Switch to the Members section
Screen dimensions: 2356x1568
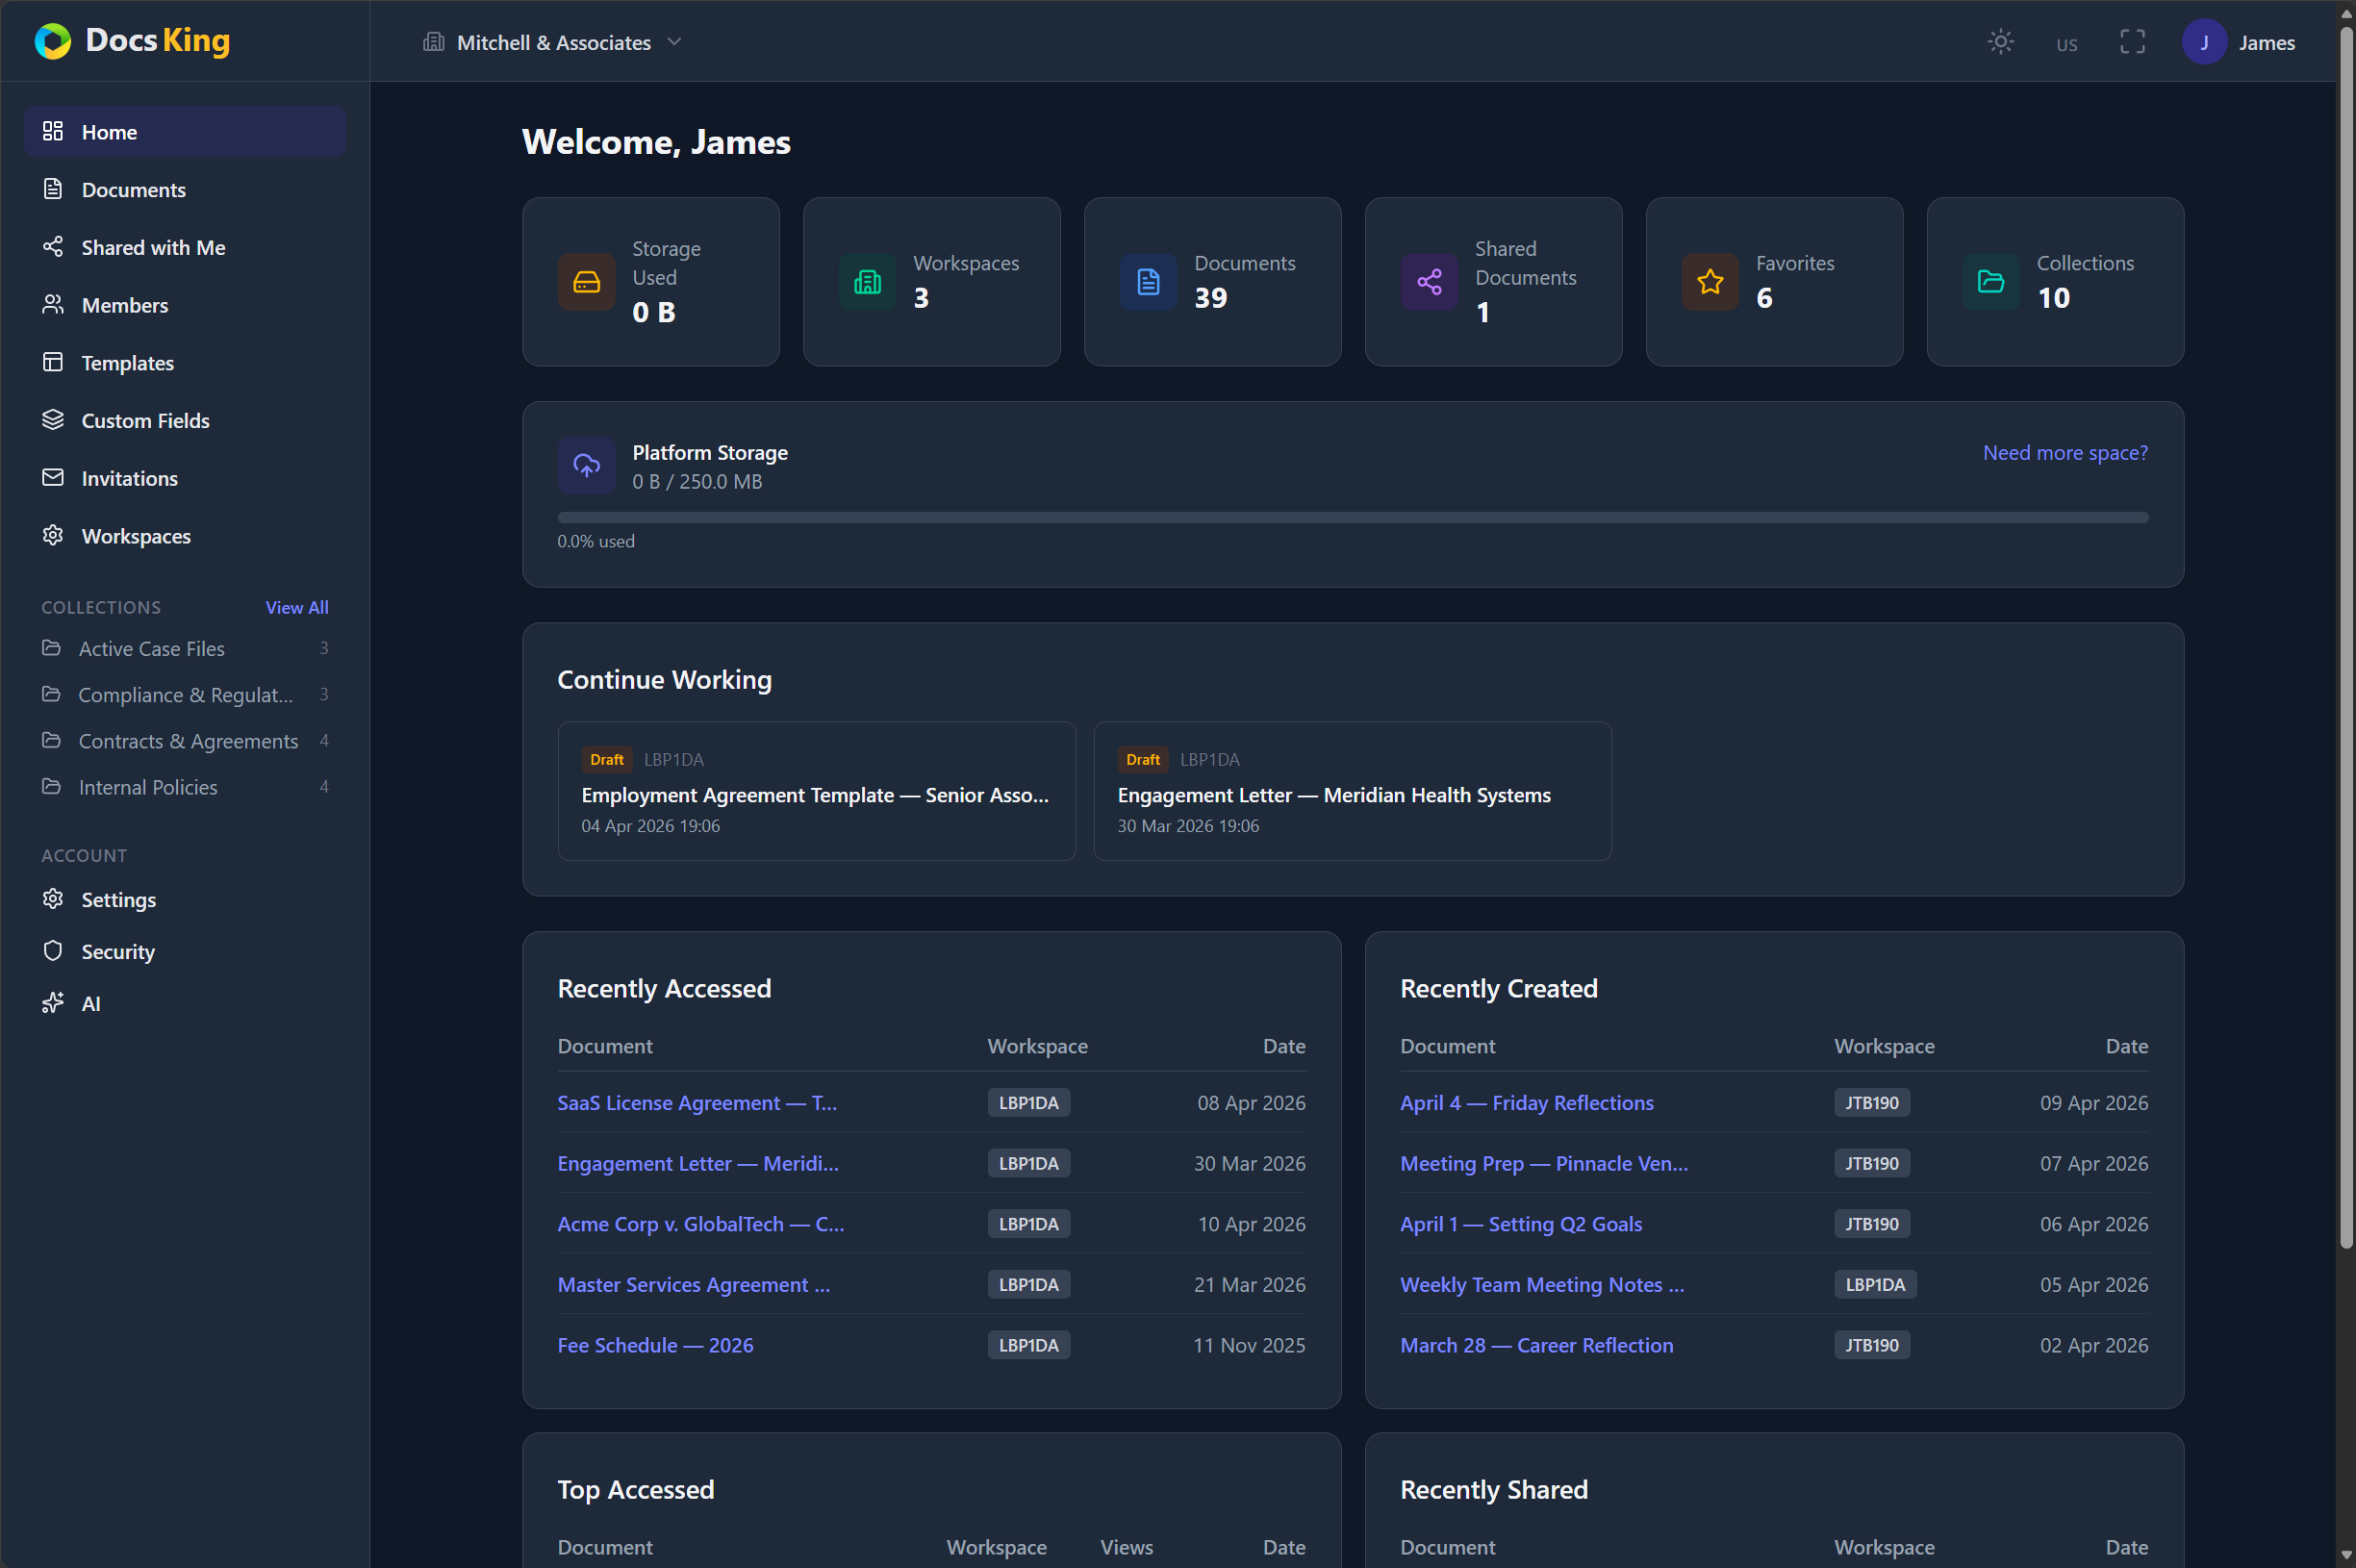125,305
